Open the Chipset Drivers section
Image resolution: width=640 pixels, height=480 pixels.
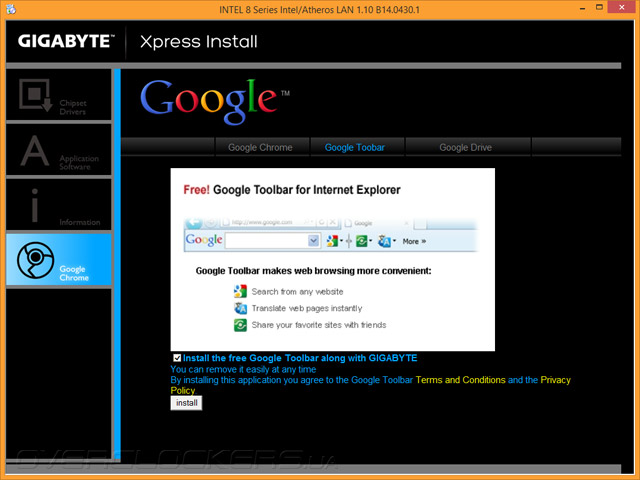(59, 95)
